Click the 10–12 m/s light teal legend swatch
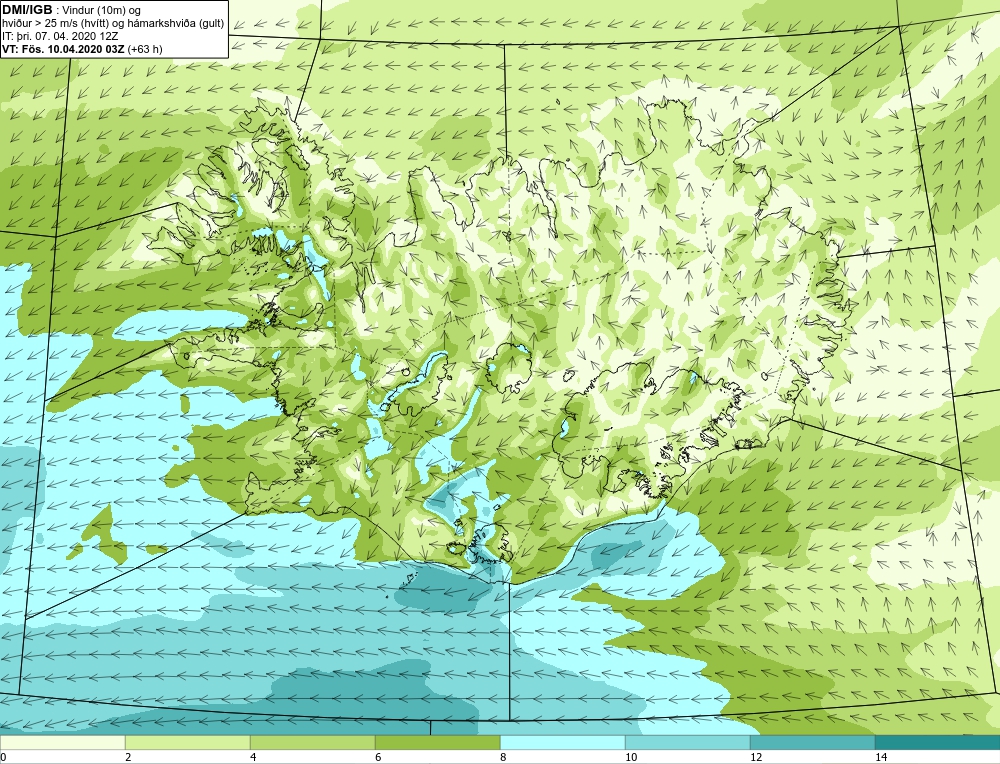The image size is (1000, 764). pyautogui.click(x=688, y=742)
